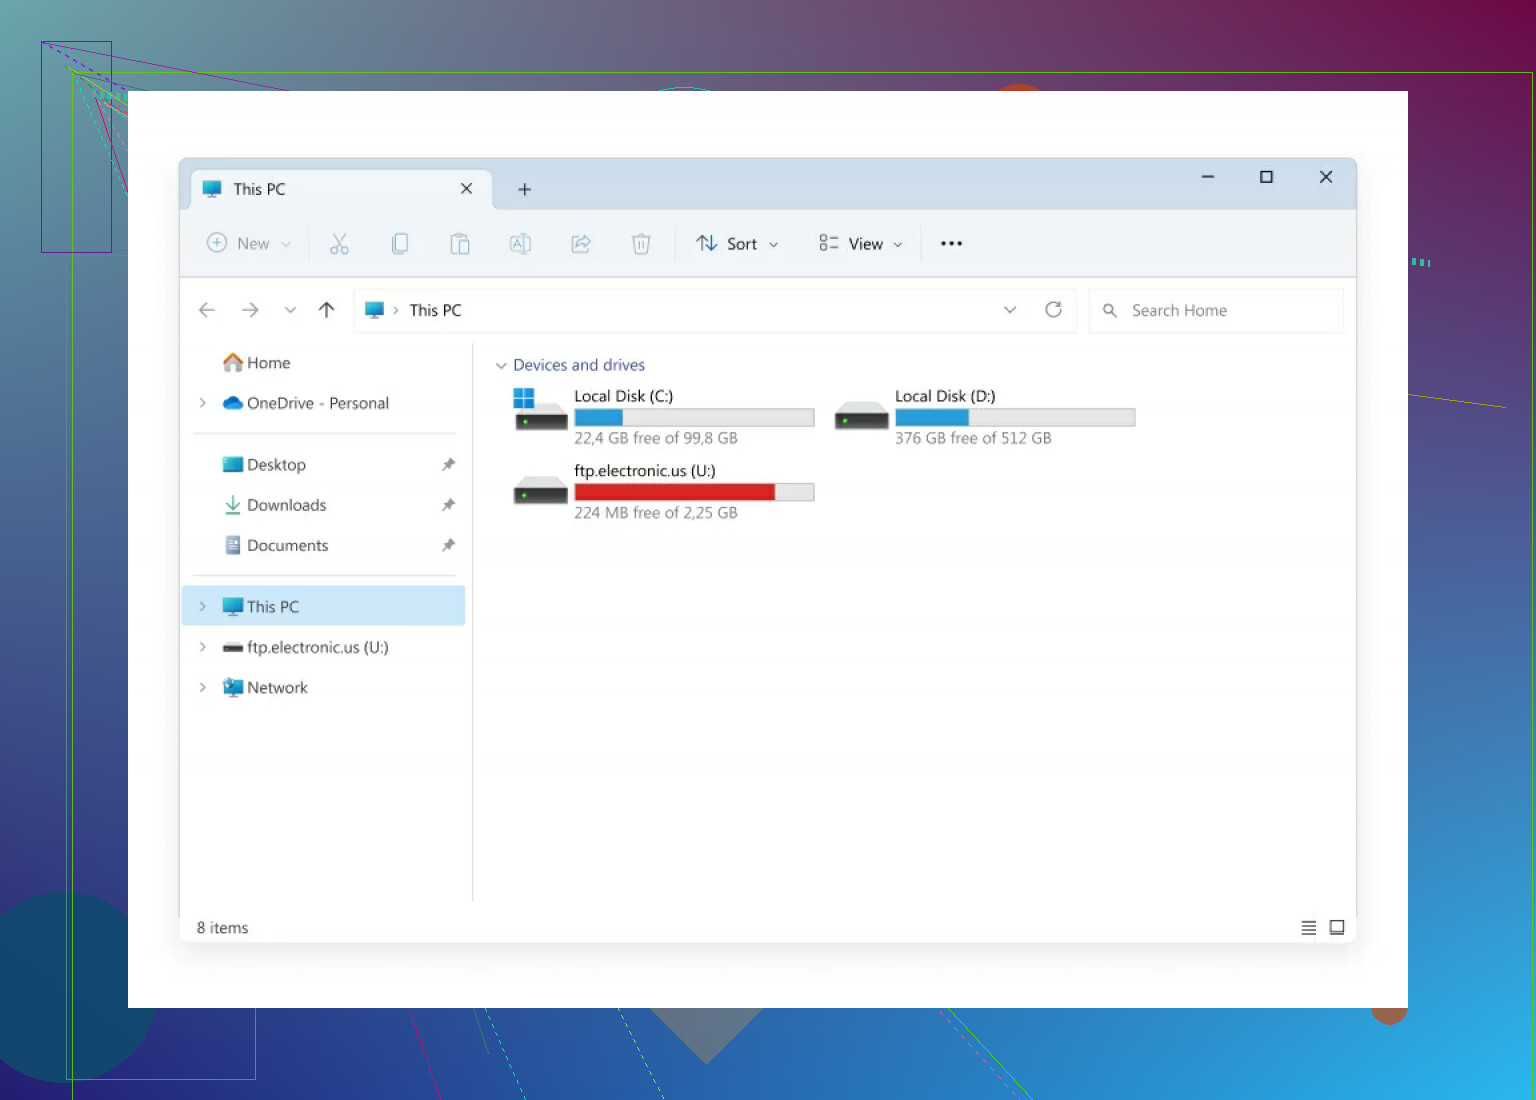This screenshot has width=1536, height=1100.
Task: Select Downloads in the navigation pane
Action: 286,506
